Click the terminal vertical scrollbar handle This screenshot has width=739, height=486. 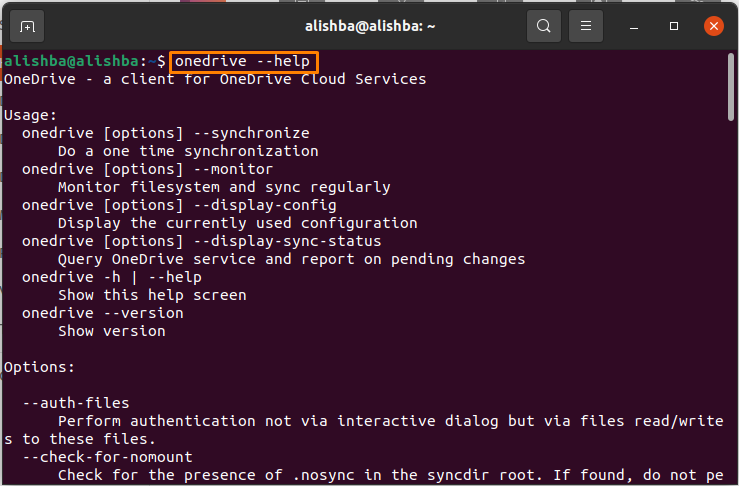click(731, 87)
